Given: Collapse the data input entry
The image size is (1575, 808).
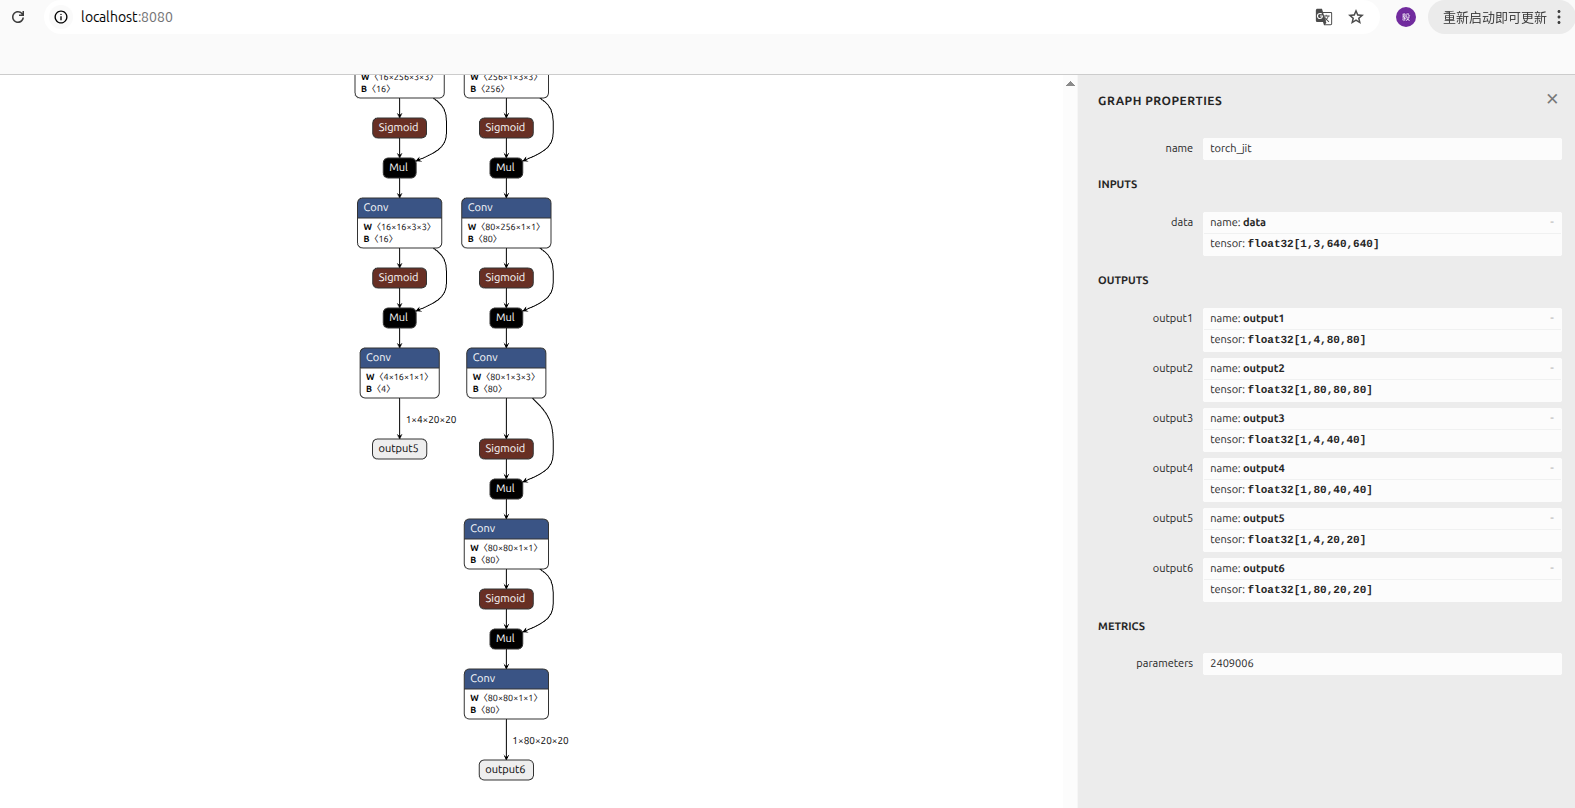Looking at the screenshot, I should point(1552,222).
